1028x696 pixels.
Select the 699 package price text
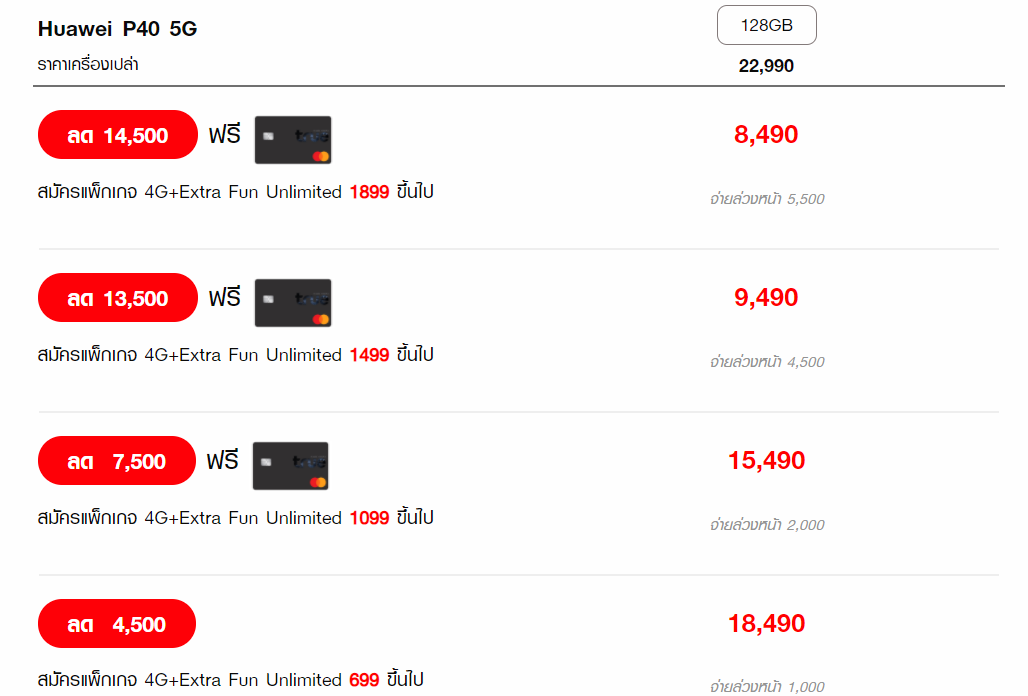pyautogui.click(x=364, y=680)
